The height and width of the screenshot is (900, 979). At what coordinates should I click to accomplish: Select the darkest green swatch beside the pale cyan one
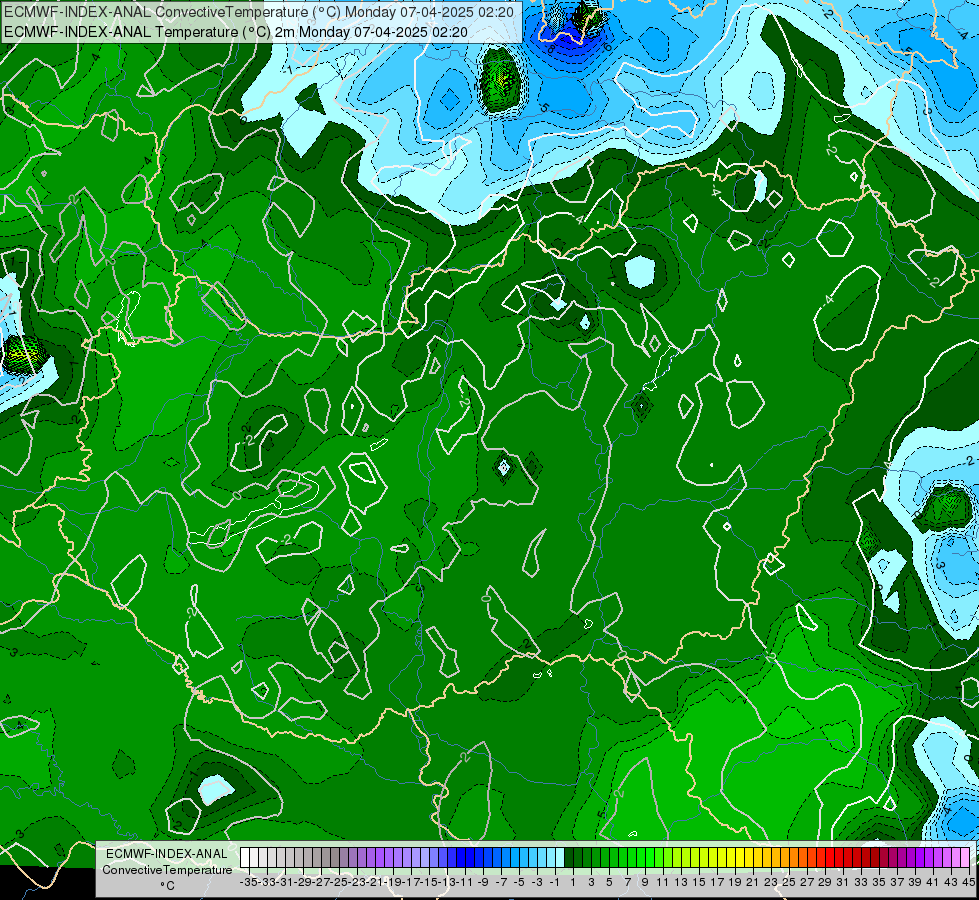[x=569, y=858]
